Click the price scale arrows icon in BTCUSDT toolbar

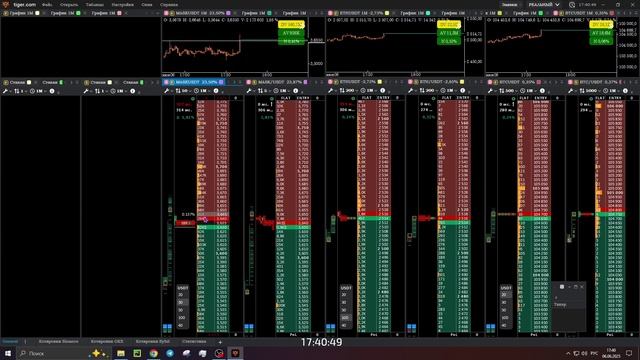tap(502, 91)
